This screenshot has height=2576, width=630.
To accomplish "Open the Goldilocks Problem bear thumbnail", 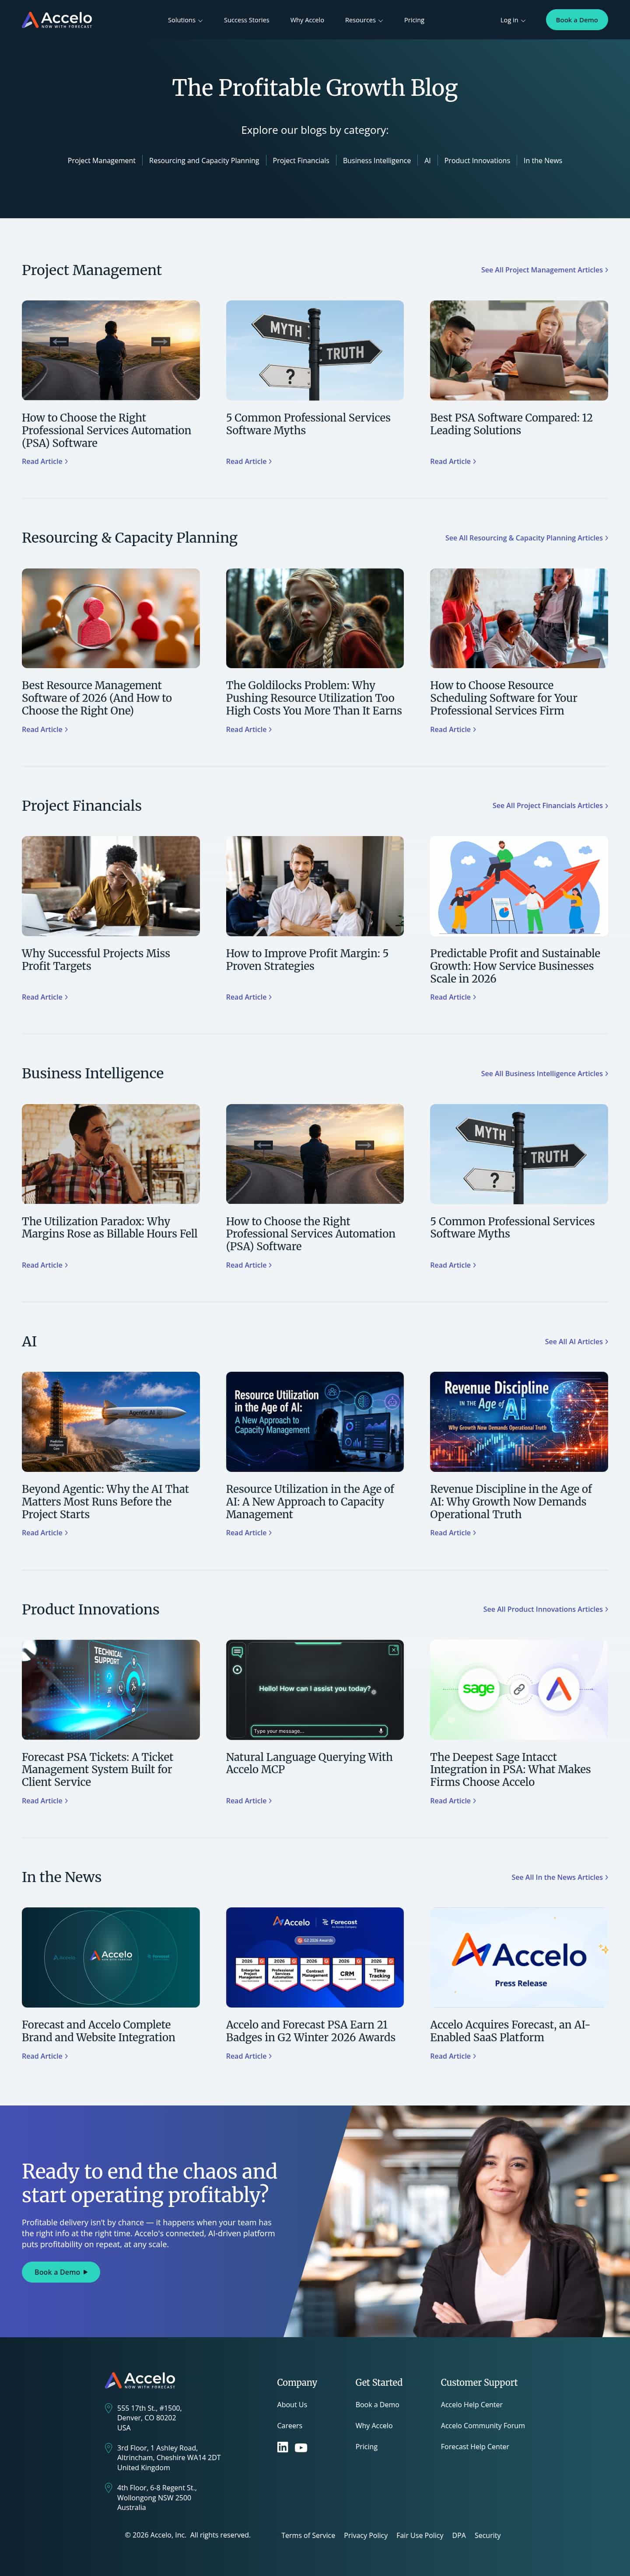I will (315, 618).
